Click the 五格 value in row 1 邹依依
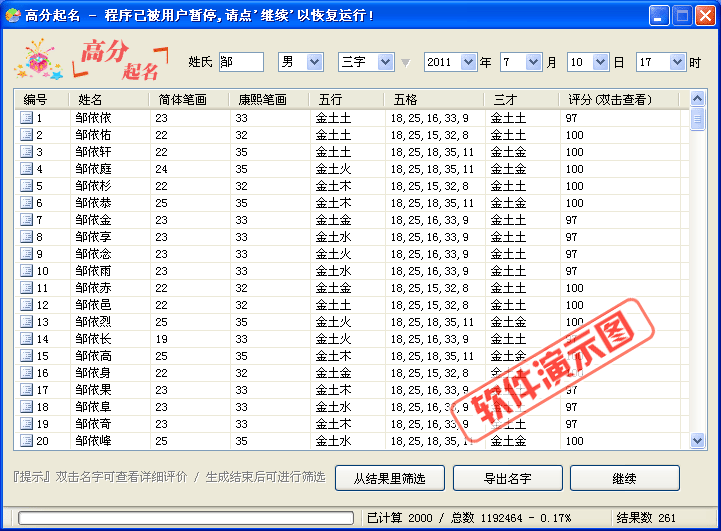721x531 pixels. (x=430, y=118)
